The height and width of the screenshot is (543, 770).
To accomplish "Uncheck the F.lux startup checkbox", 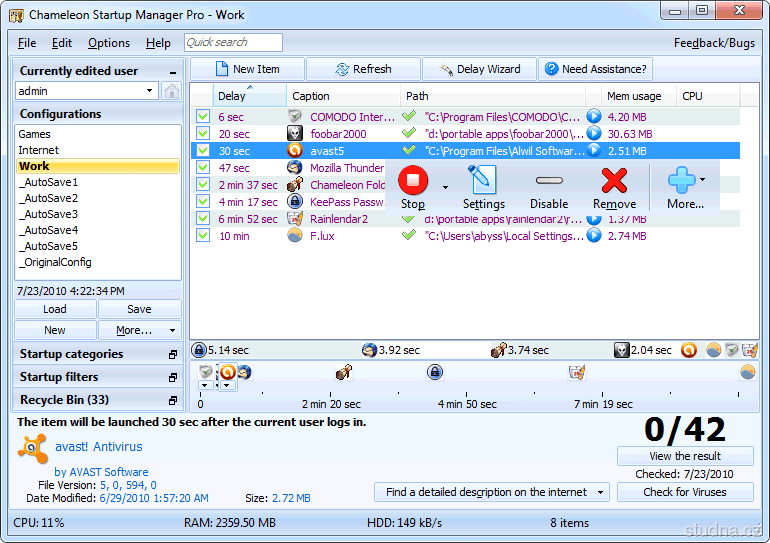I will coord(203,236).
